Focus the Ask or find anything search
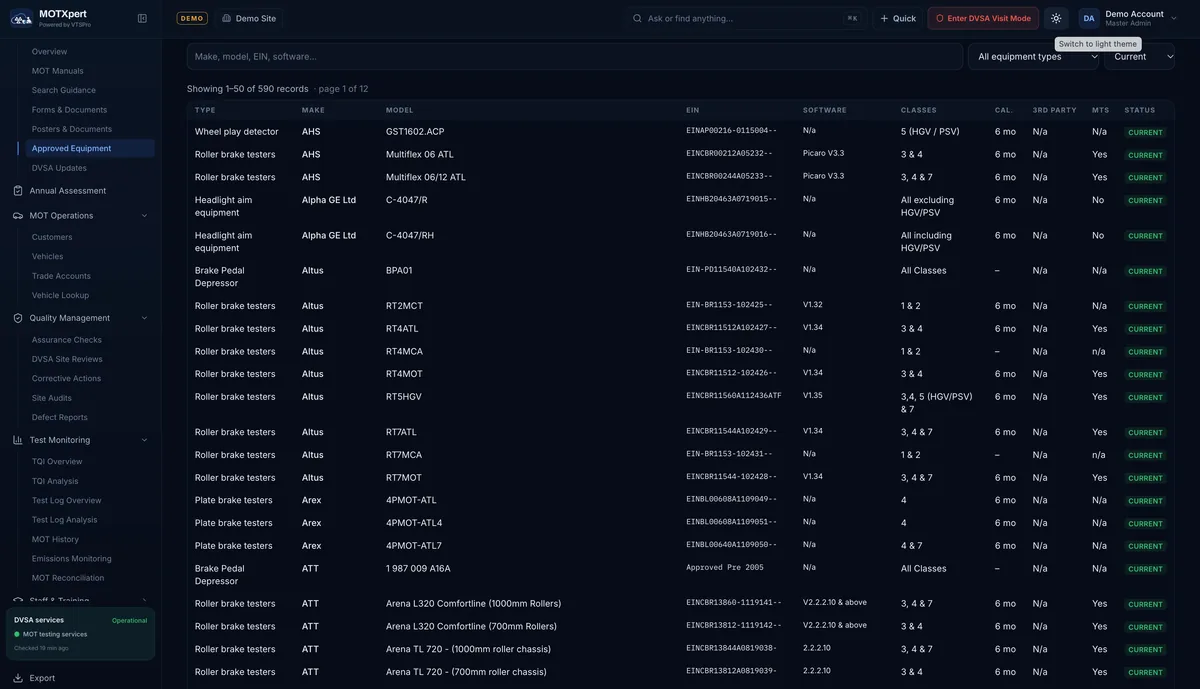This screenshot has height=689, width=1200. tap(745, 18)
